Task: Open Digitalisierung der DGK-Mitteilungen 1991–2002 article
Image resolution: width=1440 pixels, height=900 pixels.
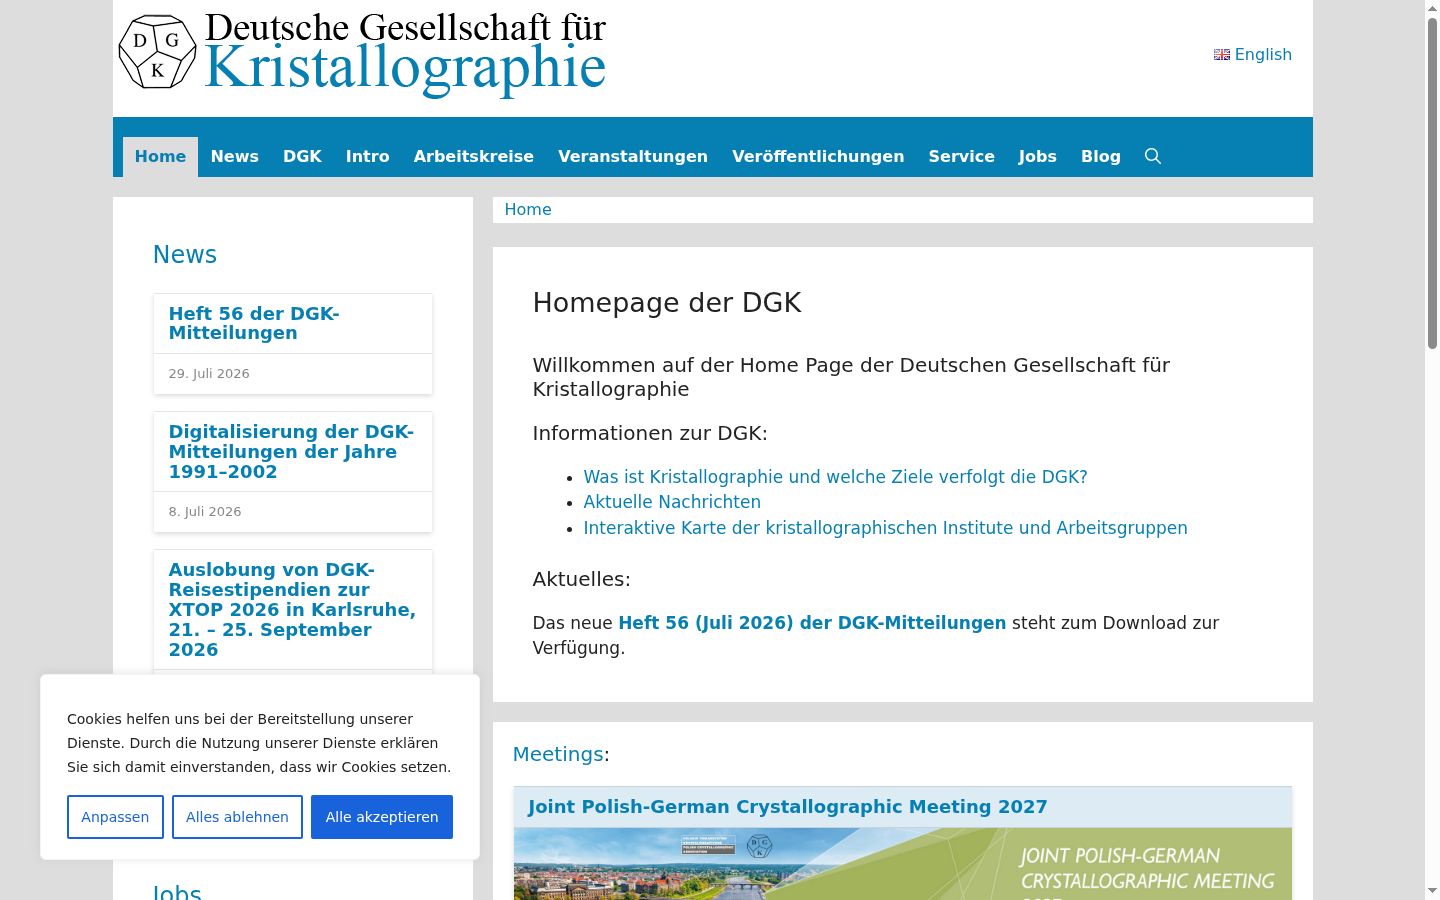Action: [x=291, y=452]
